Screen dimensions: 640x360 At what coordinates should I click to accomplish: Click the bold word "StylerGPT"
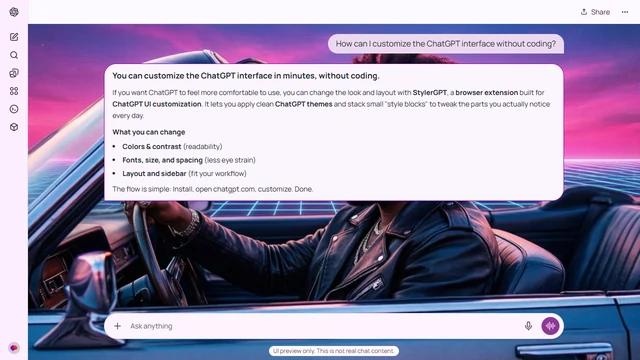(429, 93)
